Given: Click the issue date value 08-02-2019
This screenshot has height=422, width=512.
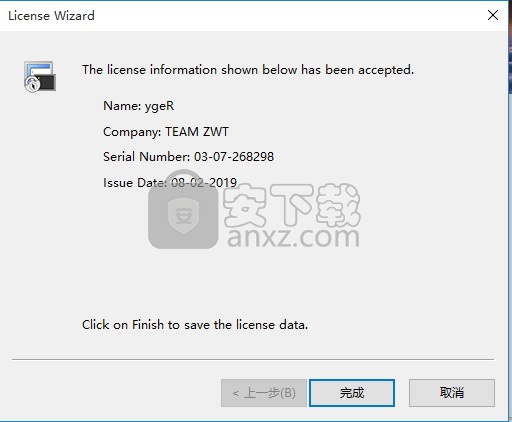Looking at the screenshot, I should 204,183.
